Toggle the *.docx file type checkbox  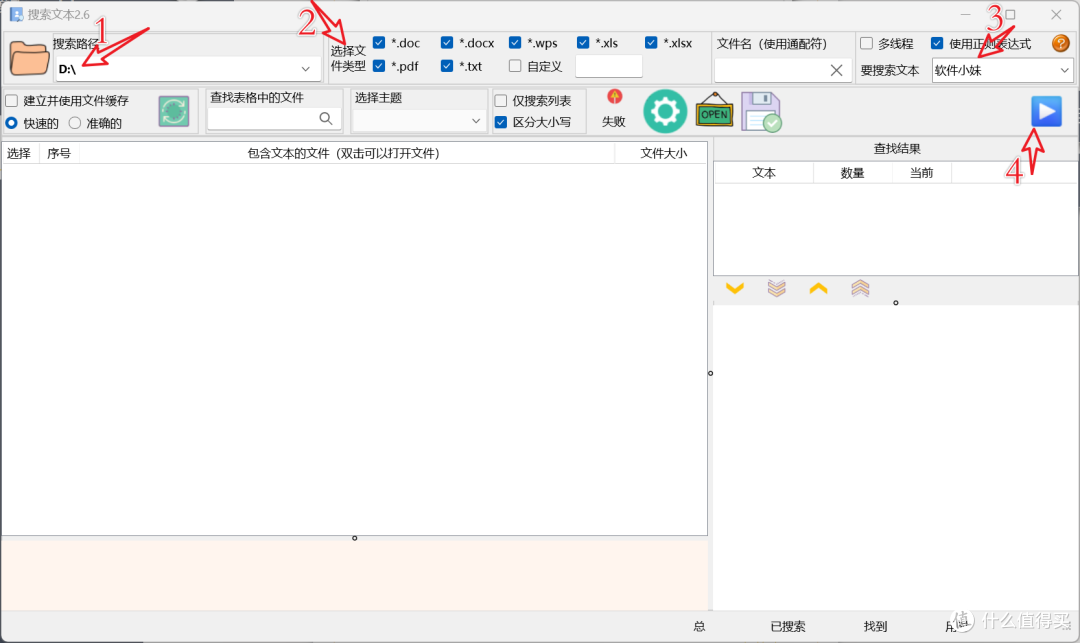point(447,43)
